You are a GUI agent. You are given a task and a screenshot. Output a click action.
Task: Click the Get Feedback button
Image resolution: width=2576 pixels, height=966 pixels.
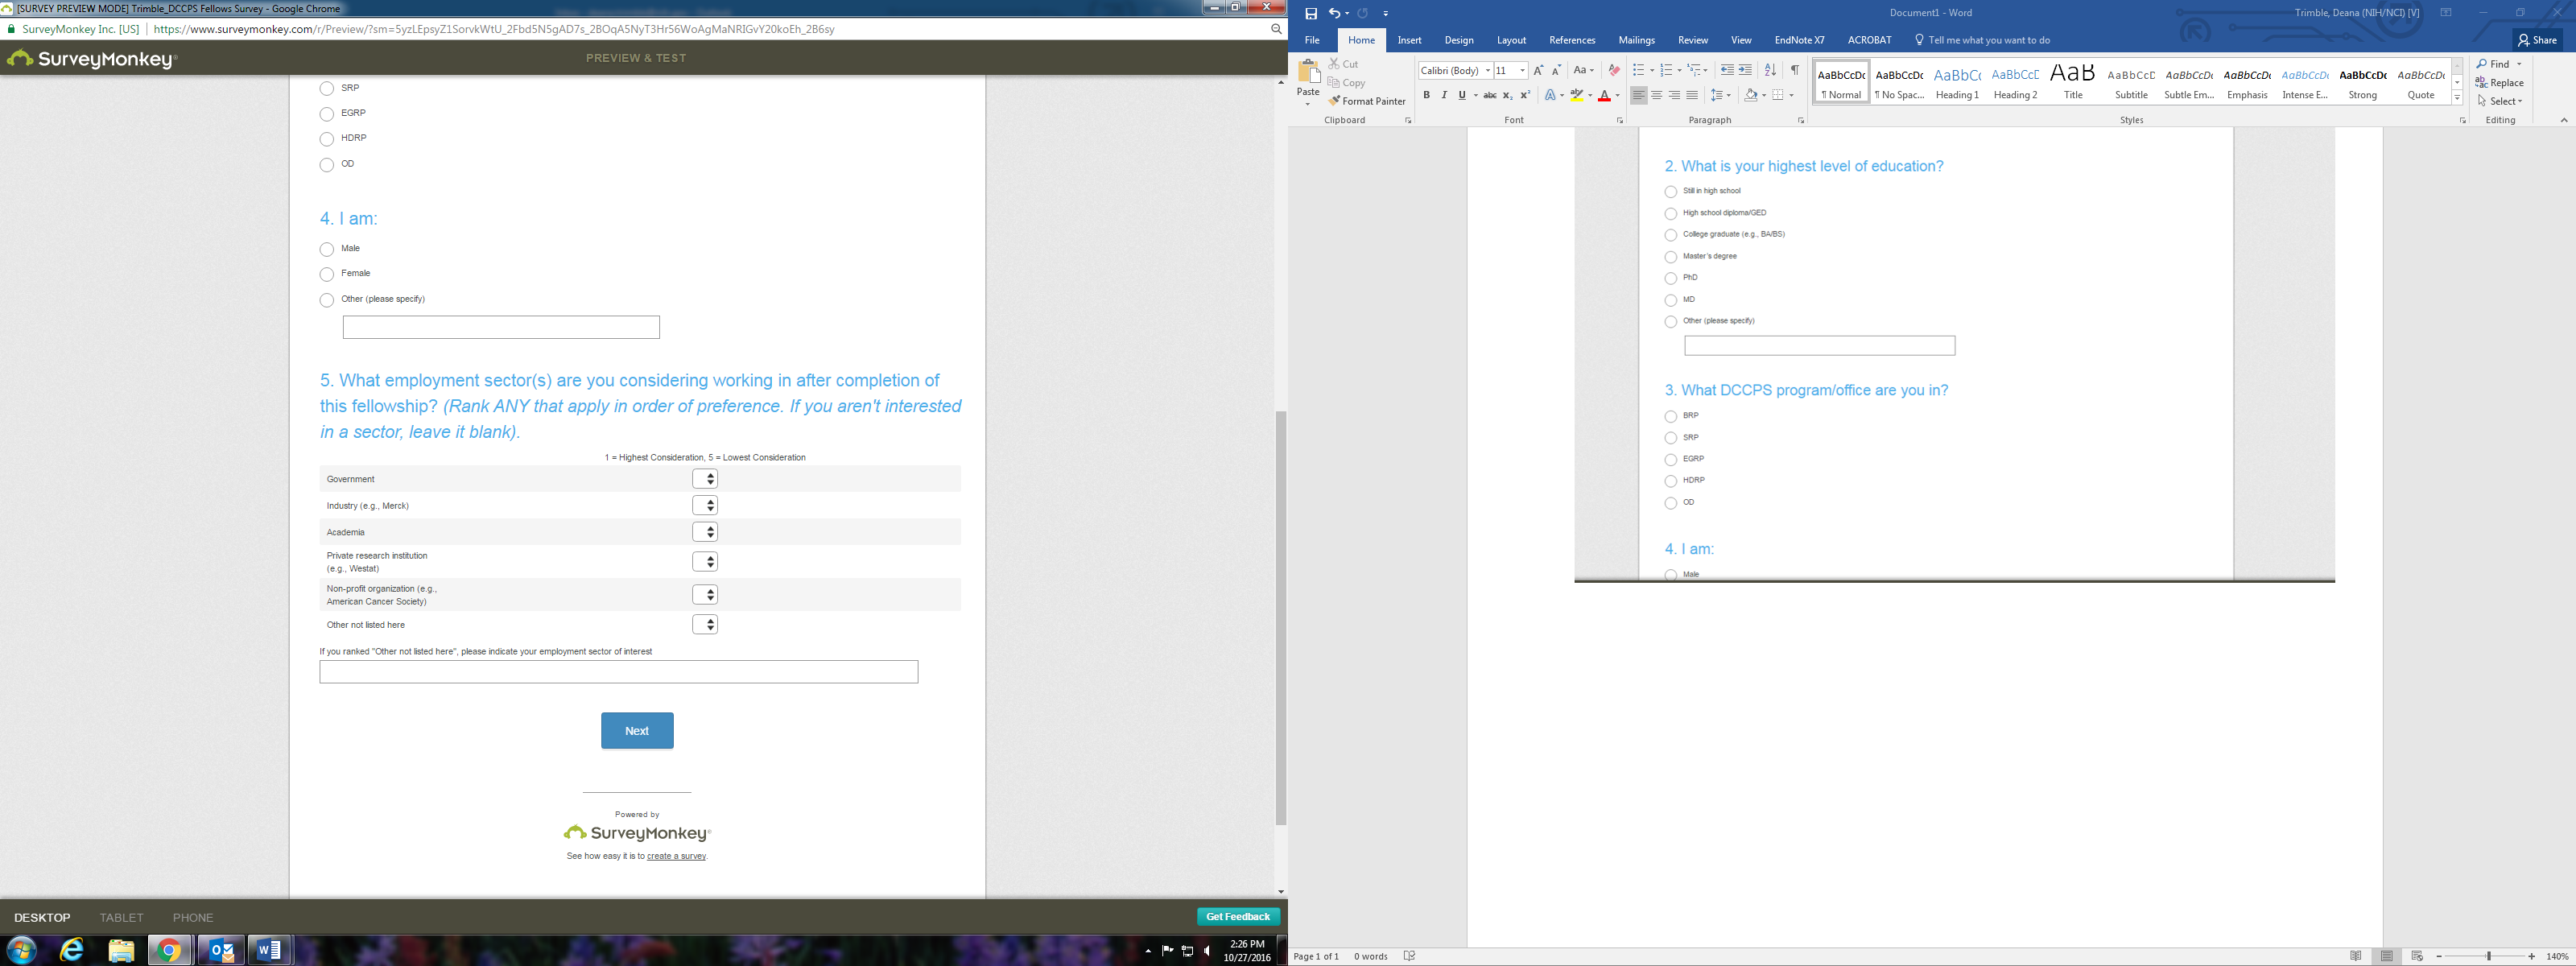[1237, 916]
